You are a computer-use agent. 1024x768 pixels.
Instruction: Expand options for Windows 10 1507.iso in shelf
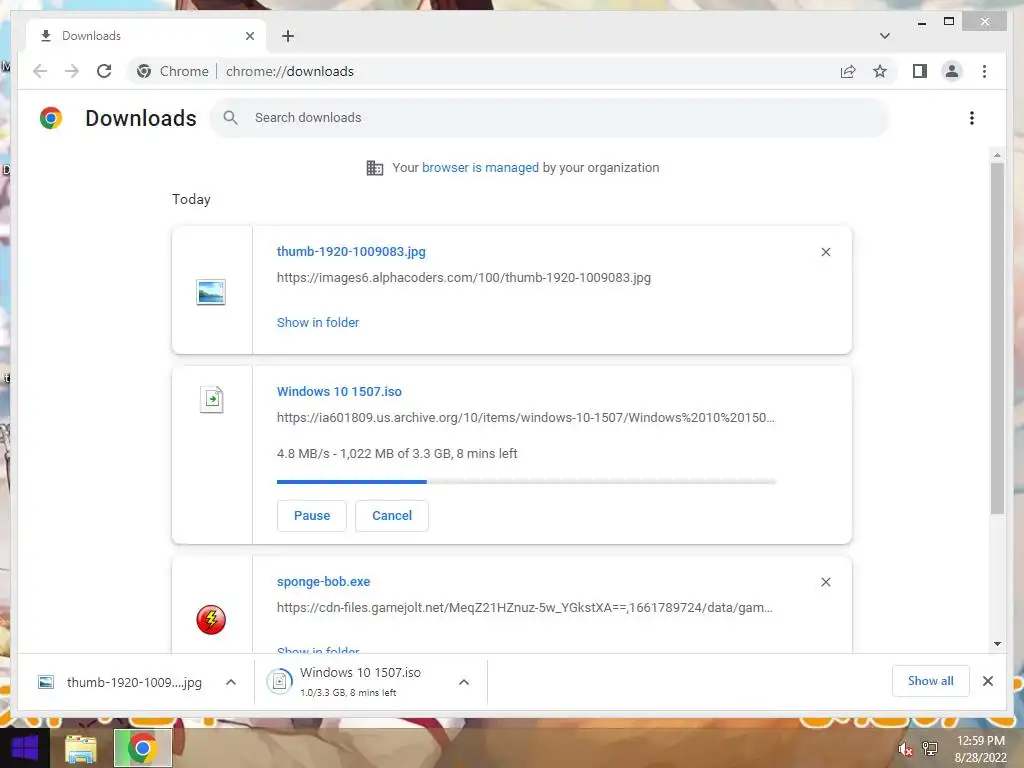click(464, 682)
